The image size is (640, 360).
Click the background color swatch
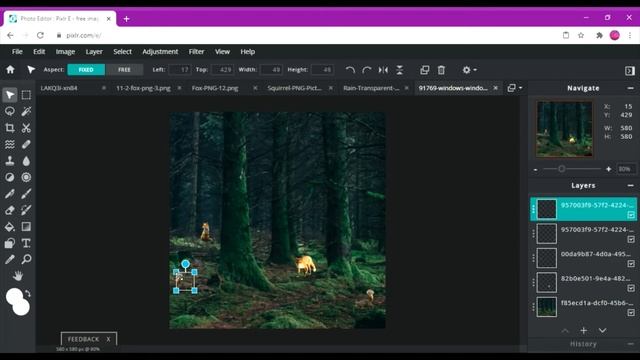[x=21, y=307]
